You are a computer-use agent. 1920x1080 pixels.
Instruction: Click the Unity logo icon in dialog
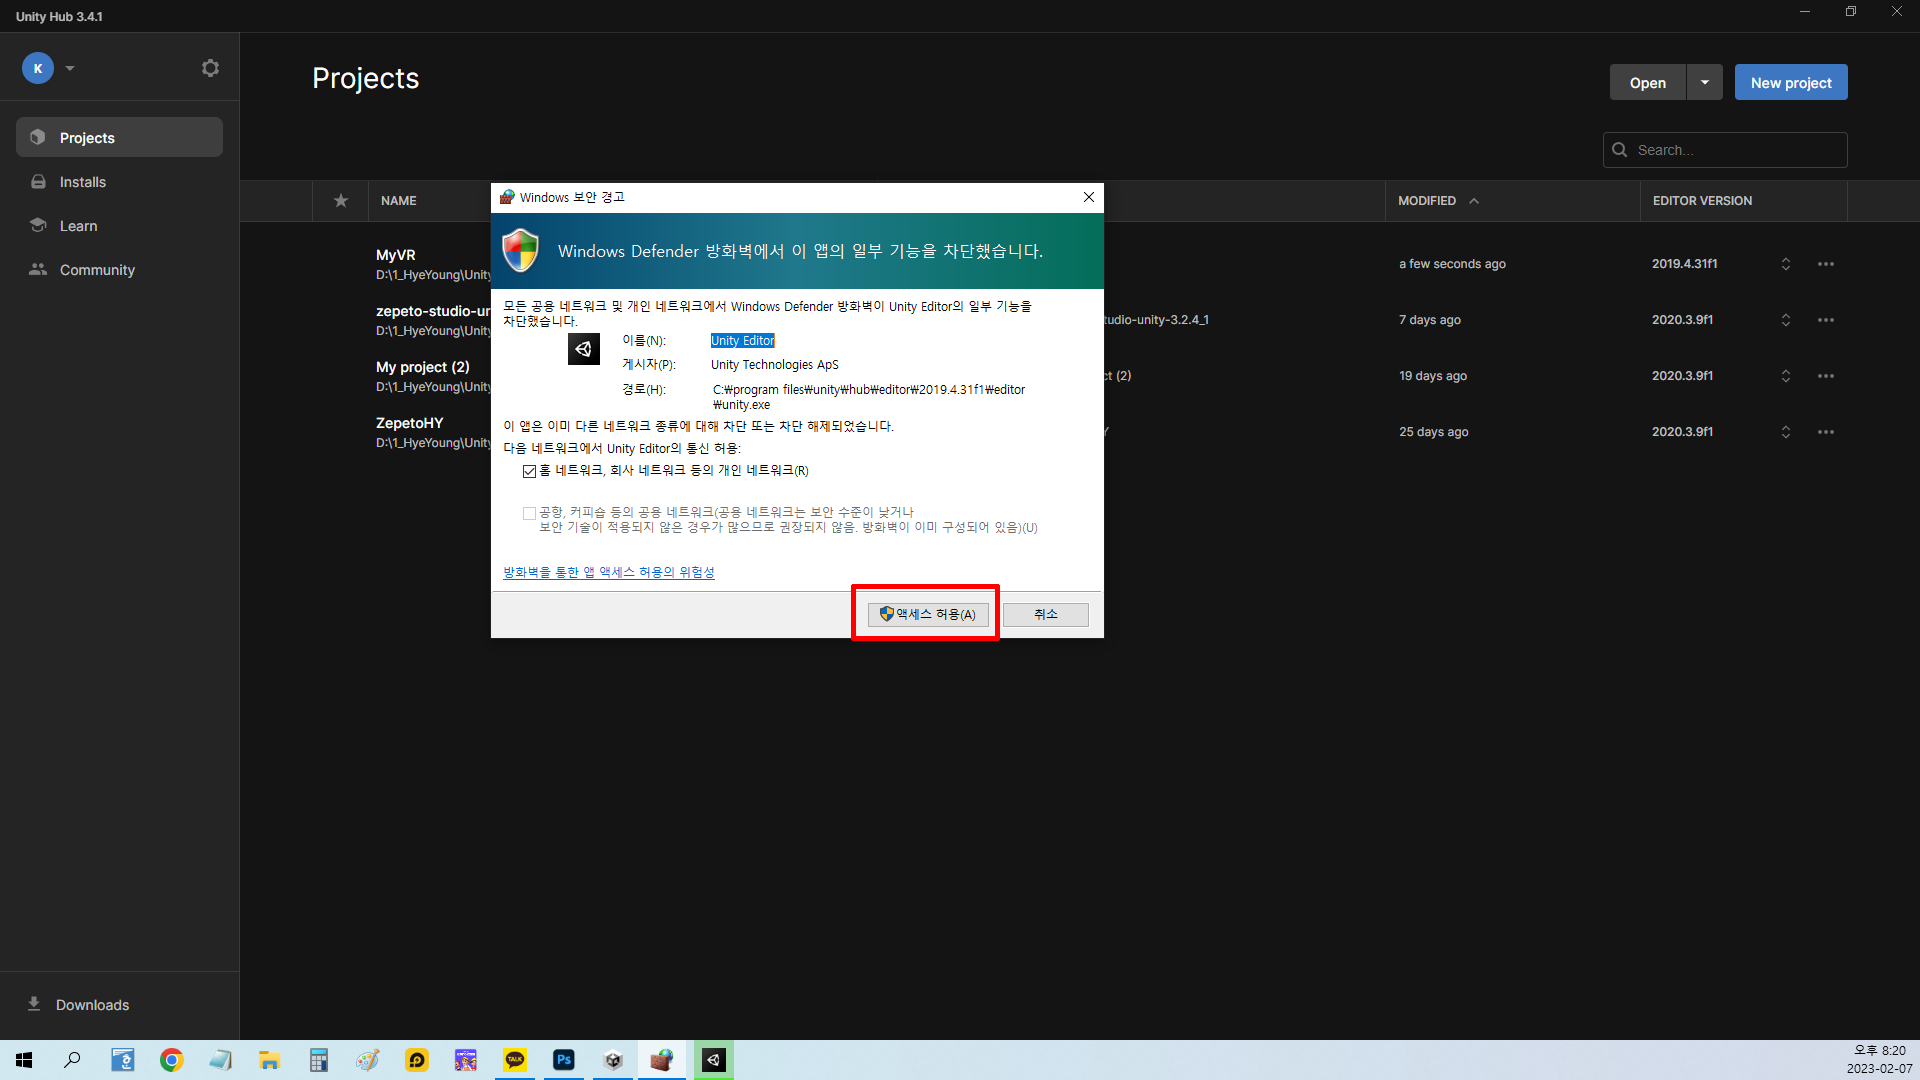click(x=584, y=349)
